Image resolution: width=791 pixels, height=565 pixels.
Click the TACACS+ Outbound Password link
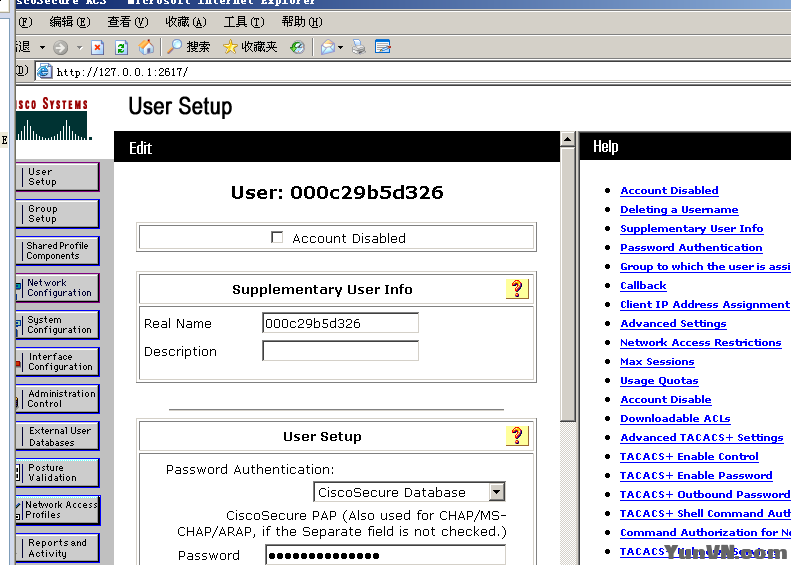pyautogui.click(x=705, y=494)
